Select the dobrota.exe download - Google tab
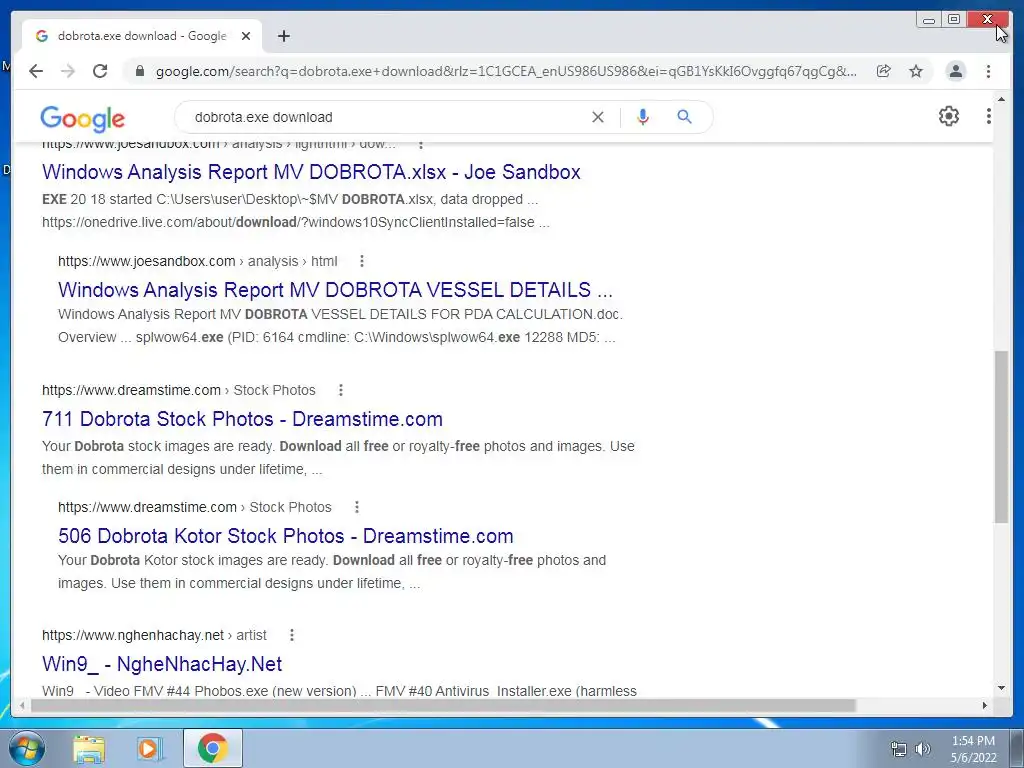The width and height of the screenshot is (1024, 768). [x=142, y=36]
